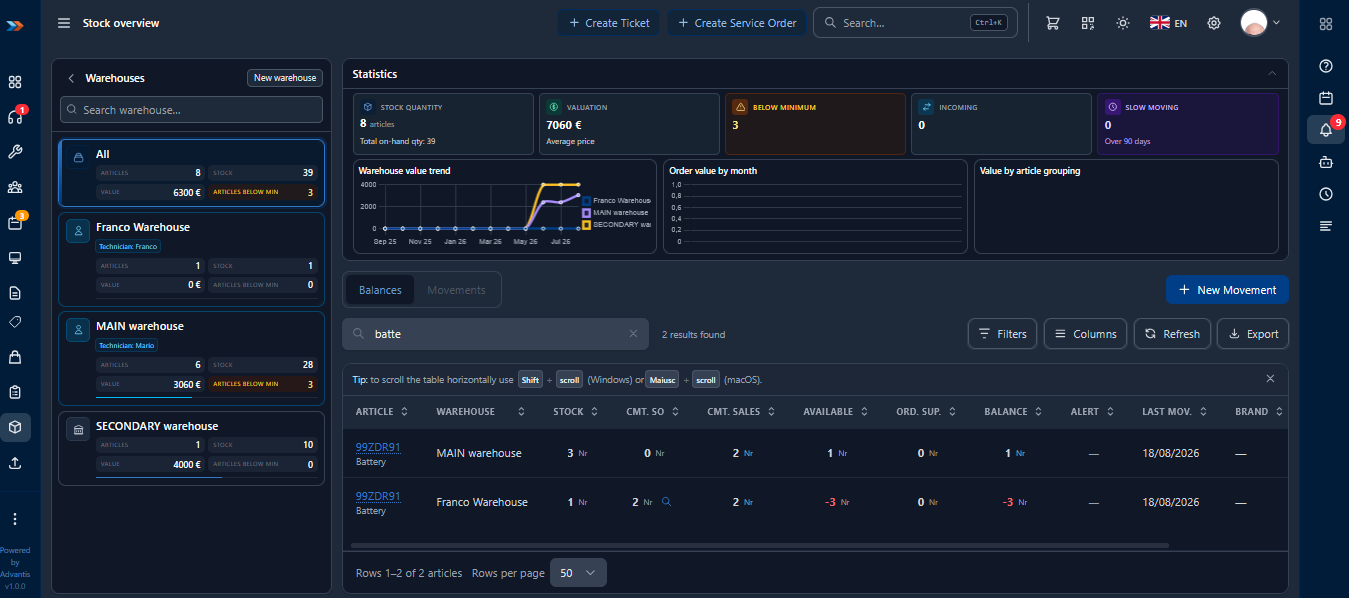Image resolution: width=1349 pixels, height=598 pixels.
Task: Open the wrench service icon in sidebar
Action: point(15,152)
